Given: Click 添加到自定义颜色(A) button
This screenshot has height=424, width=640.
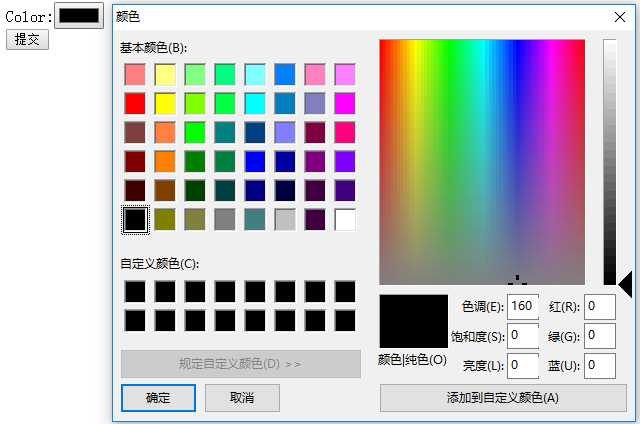Looking at the screenshot, I should pyautogui.click(x=503, y=398).
